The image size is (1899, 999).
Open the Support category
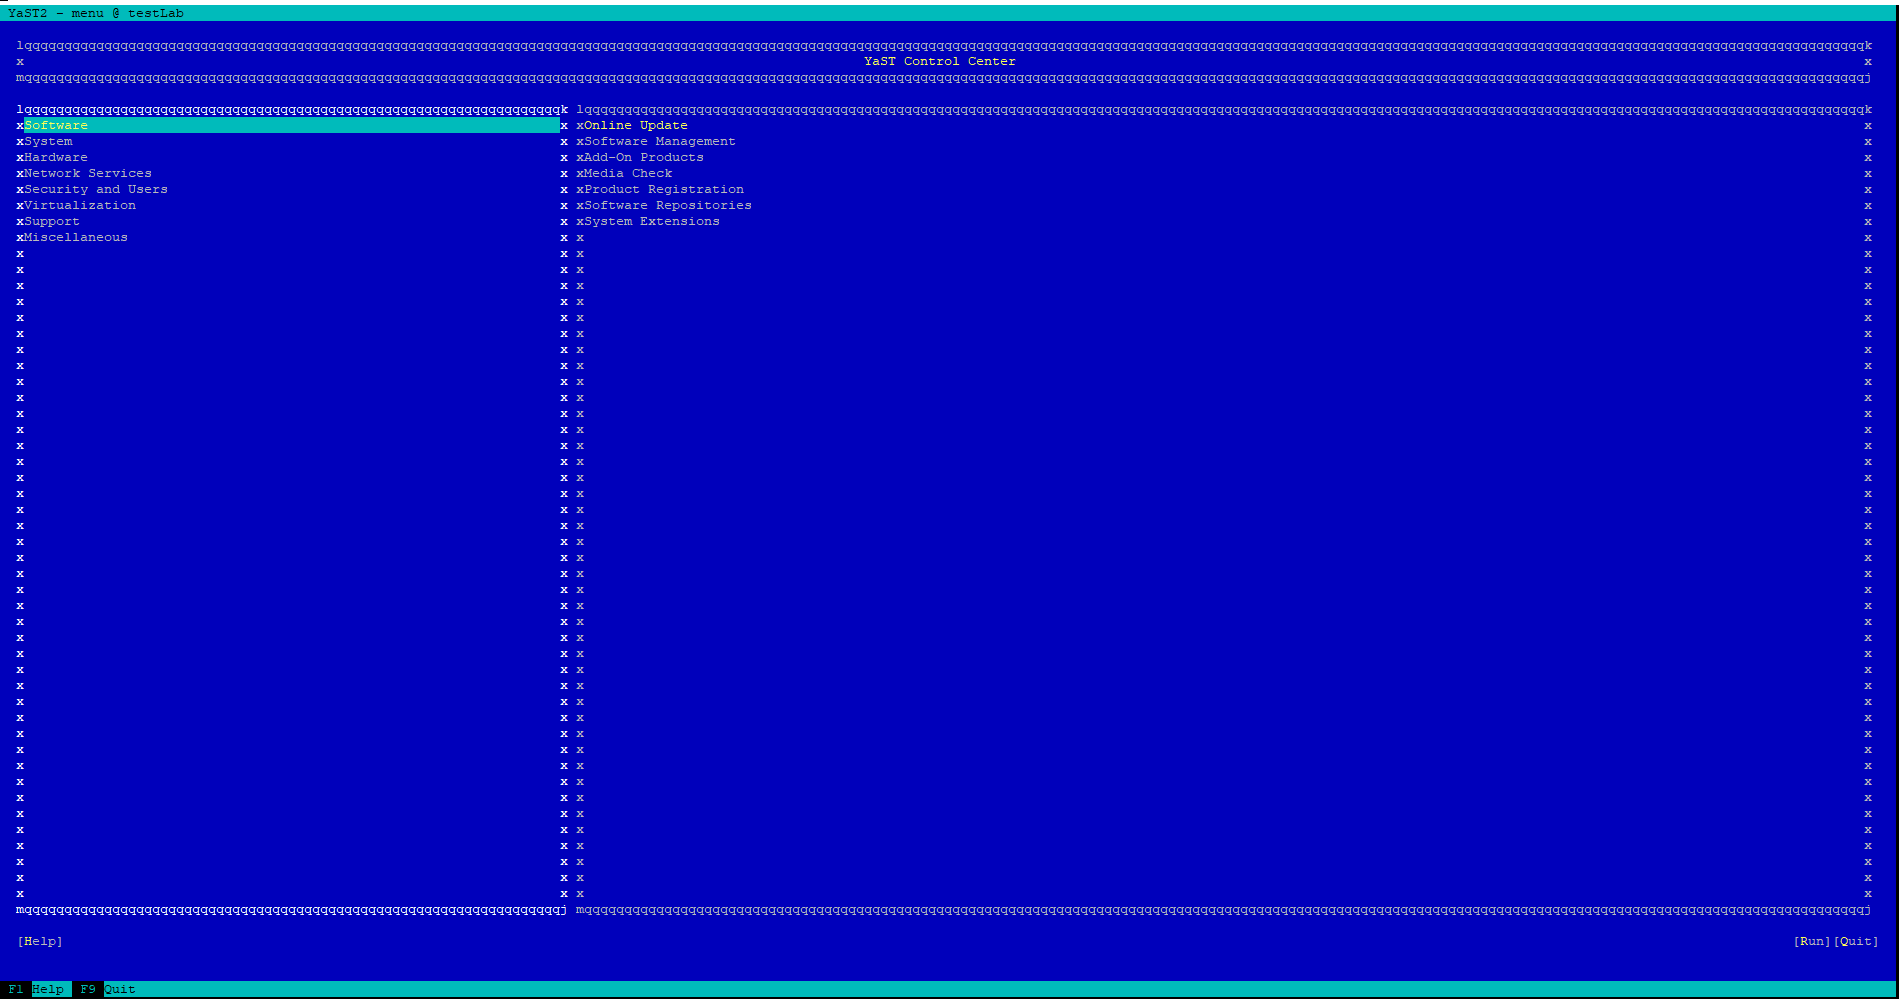click(x=52, y=222)
